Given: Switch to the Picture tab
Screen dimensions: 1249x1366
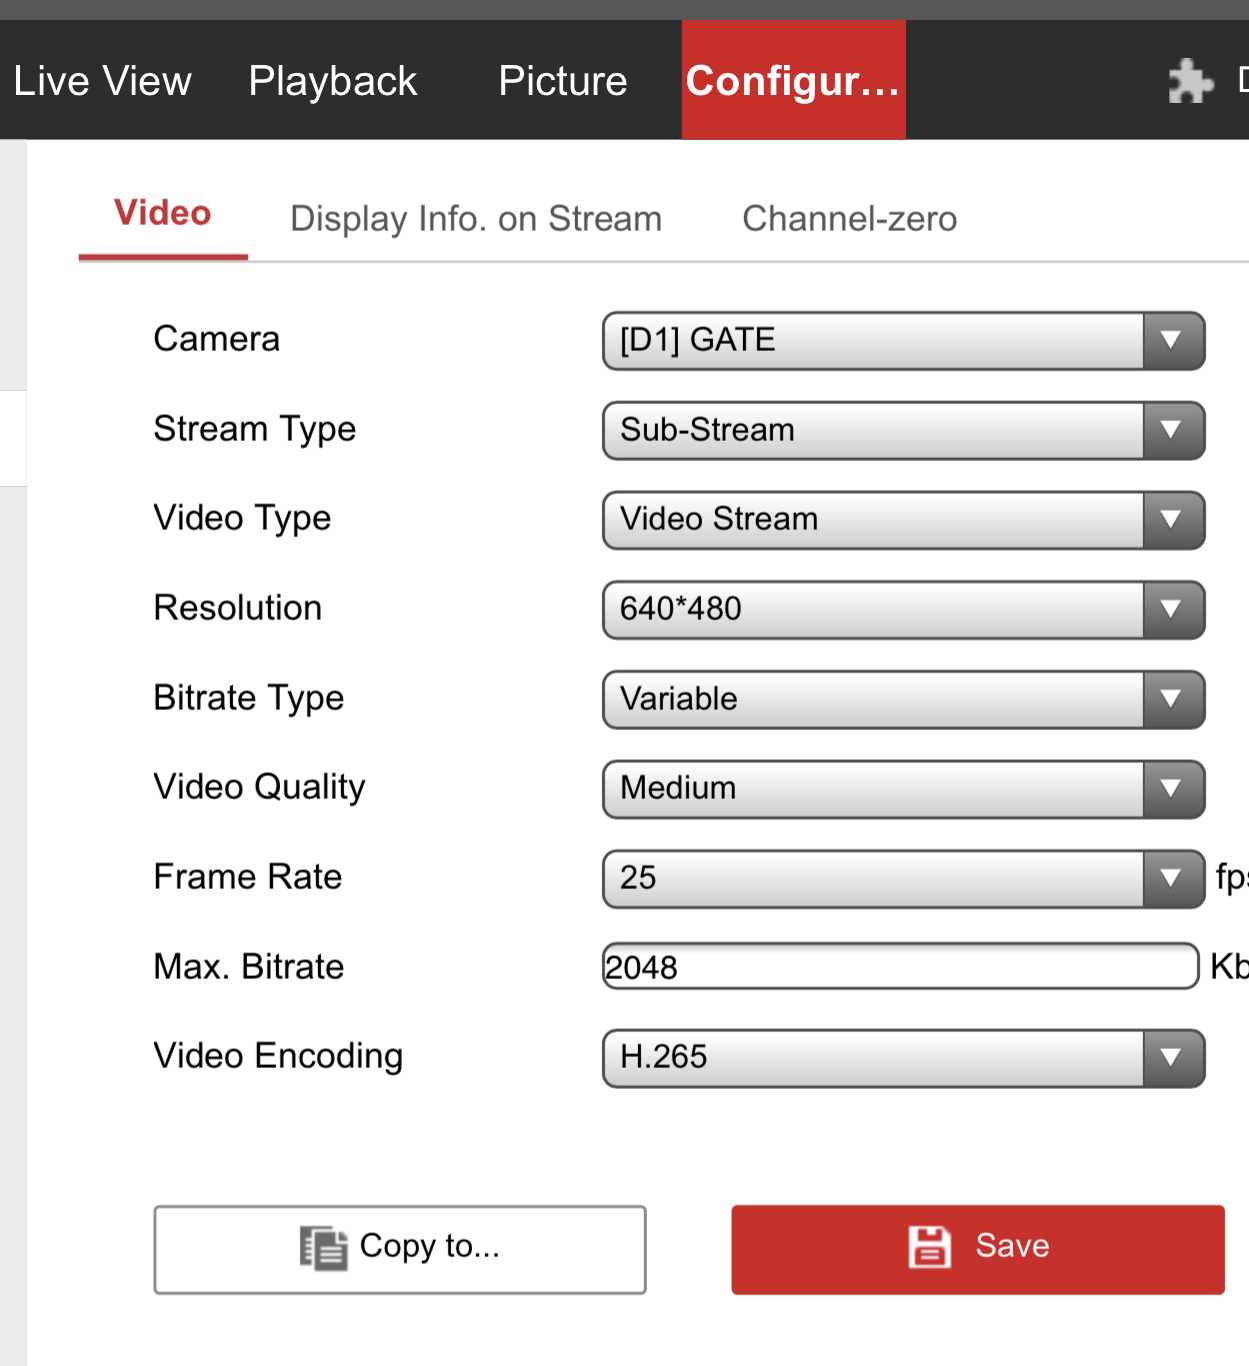Looking at the screenshot, I should tap(562, 81).
